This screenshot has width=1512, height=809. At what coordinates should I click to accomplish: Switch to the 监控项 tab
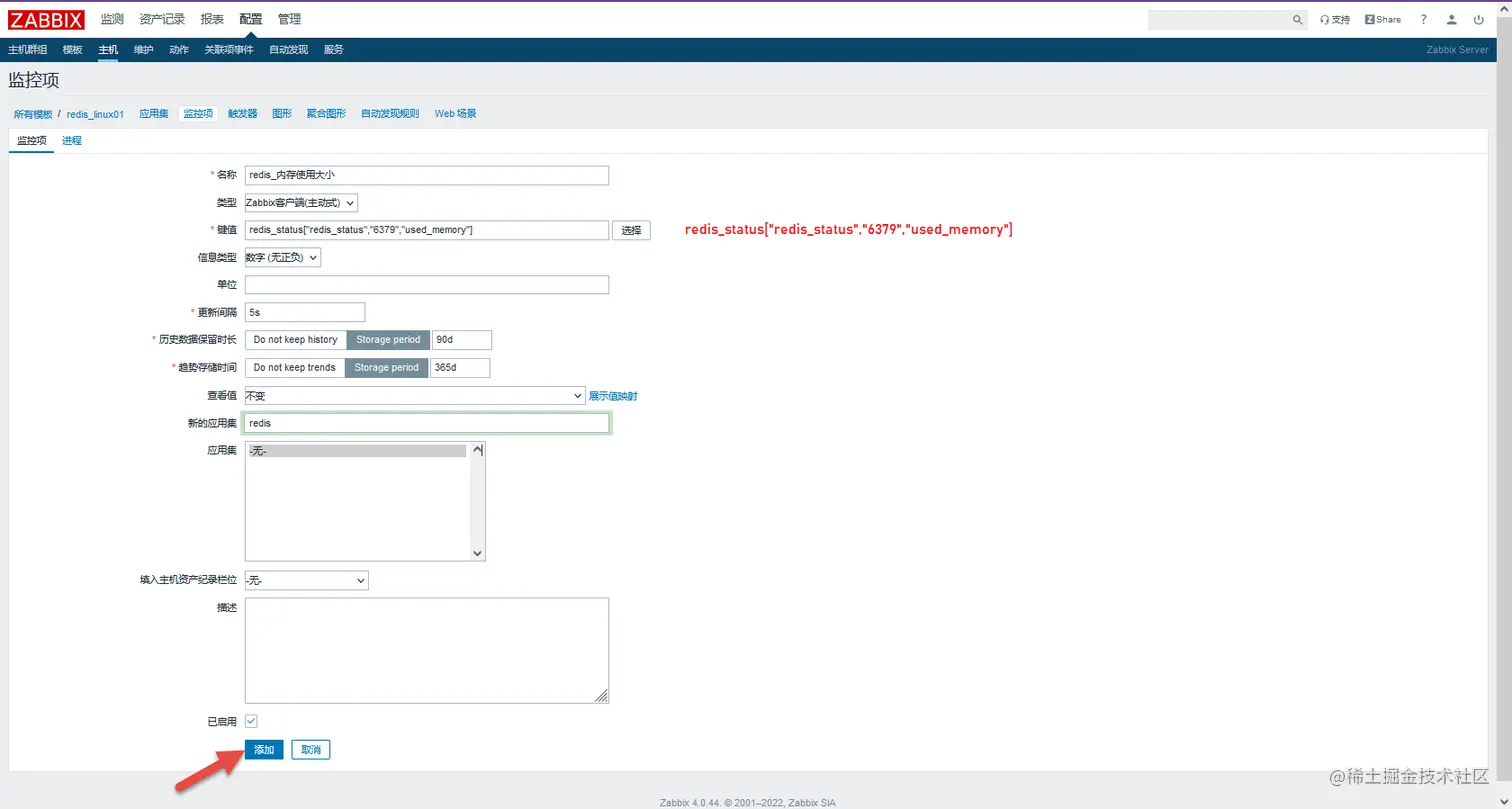31,141
